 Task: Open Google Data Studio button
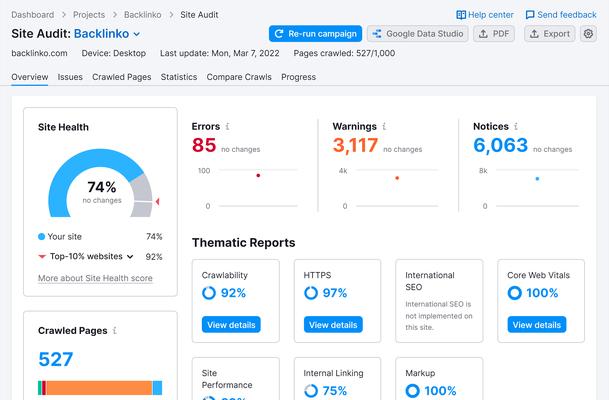[418, 34]
